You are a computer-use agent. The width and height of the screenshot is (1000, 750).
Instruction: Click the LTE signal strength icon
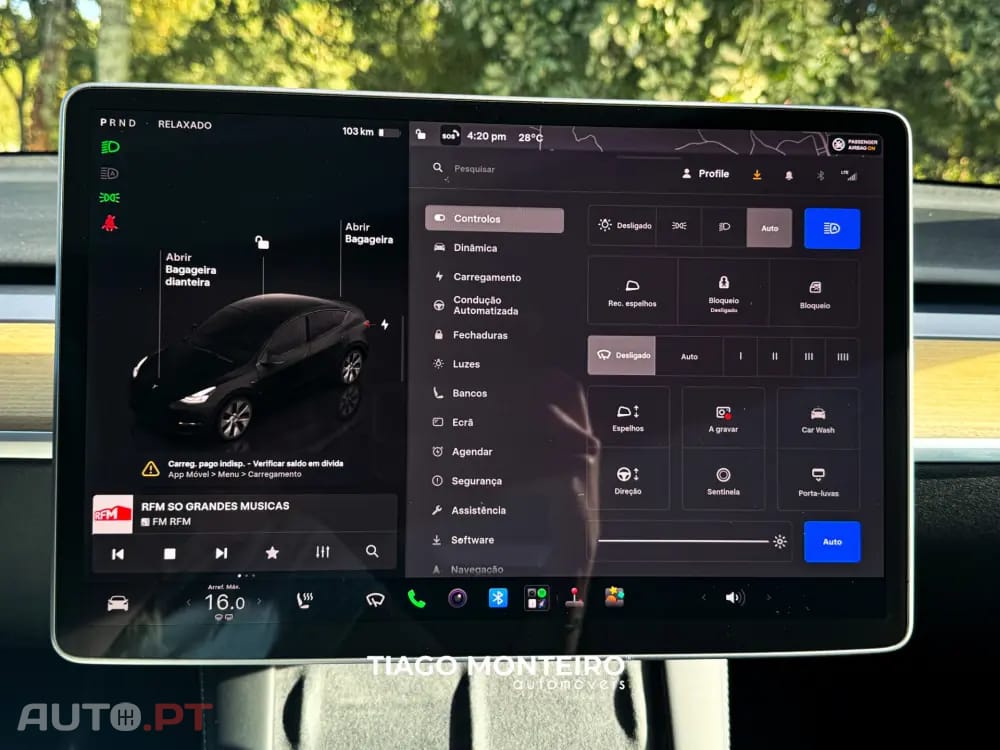click(x=849, y=175)
